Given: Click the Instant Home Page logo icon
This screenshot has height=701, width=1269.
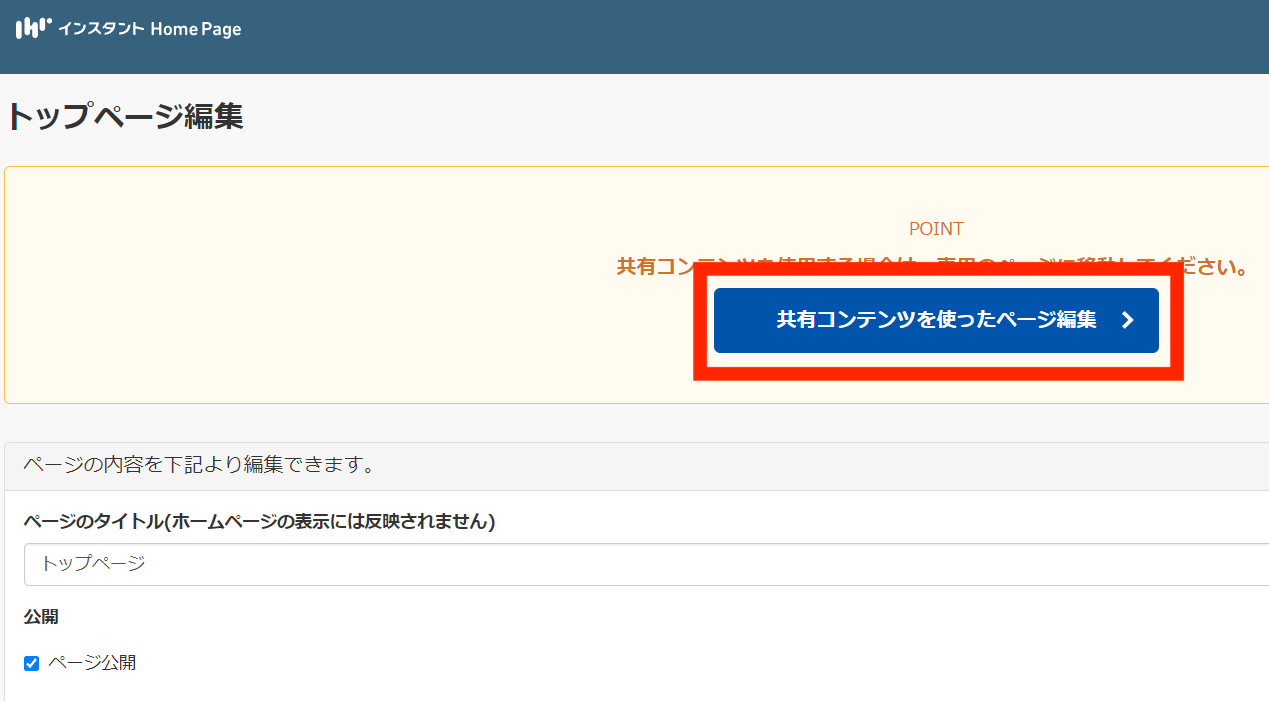Looking at the screenshot, I should click(x=33, y=28).
